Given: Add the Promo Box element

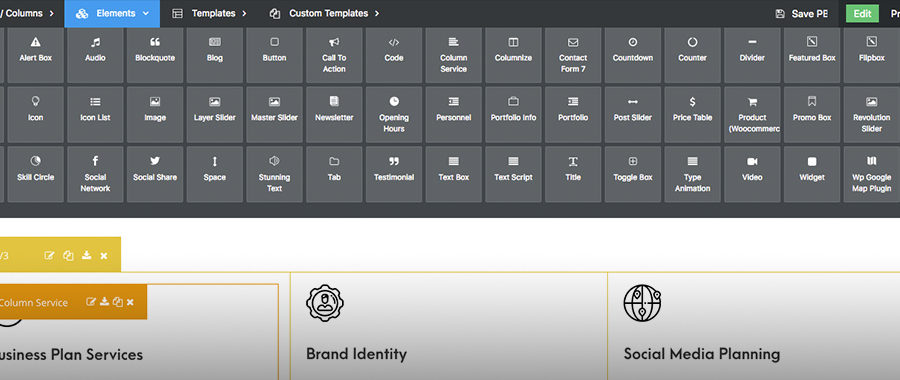Looking at the screenshot, I should point(812,115).
